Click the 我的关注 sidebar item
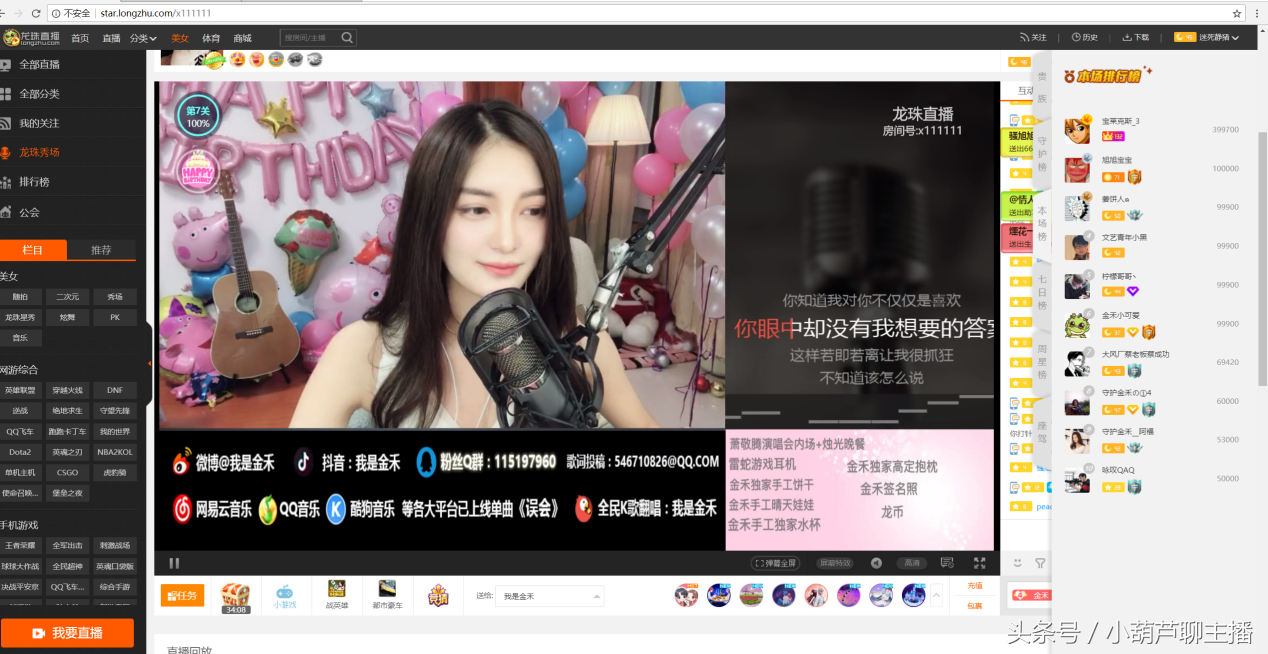Image resolution: width=1268 pixels, height=654 pixels. [x=40, y=123]
